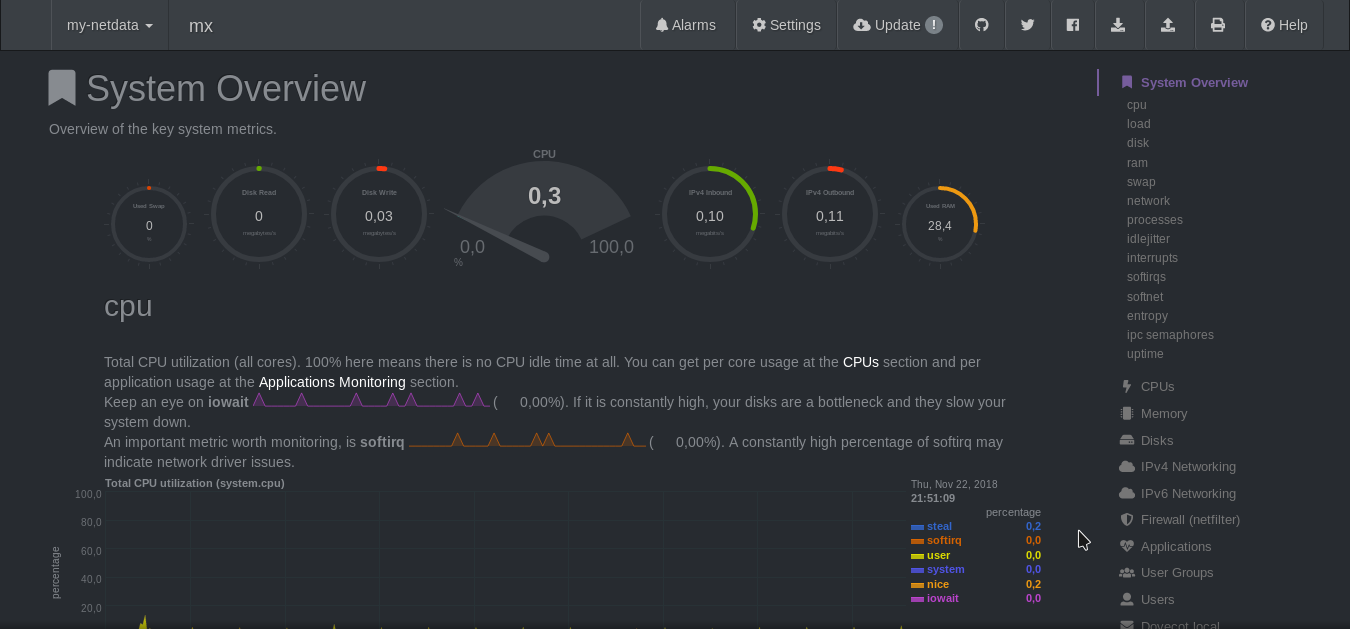Click the upload snapshot icon
The width and height of the screenshot is (1350, 629).
(1168, 25)
